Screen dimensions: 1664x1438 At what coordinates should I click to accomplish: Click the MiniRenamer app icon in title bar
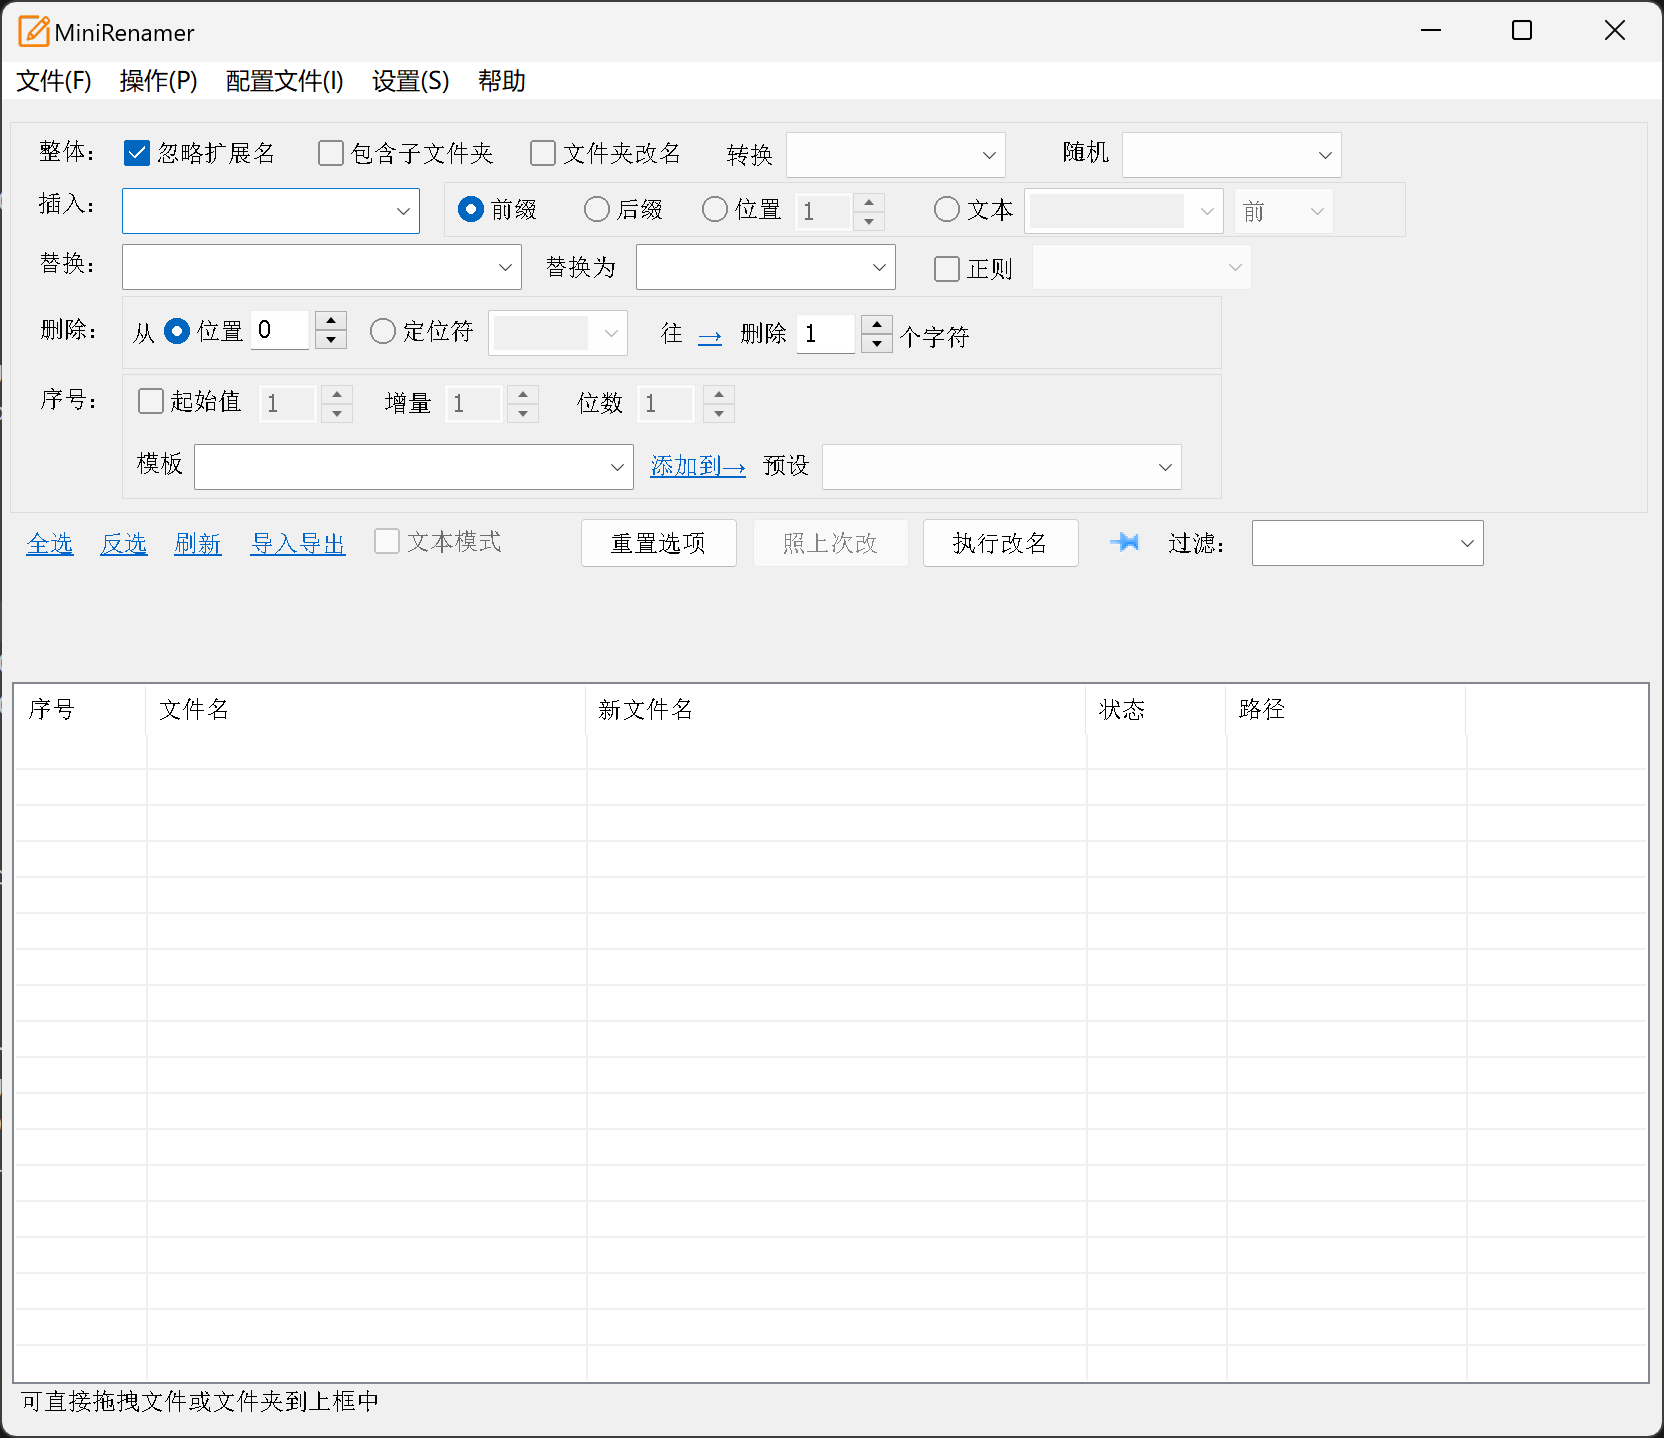tap(33, 32)
